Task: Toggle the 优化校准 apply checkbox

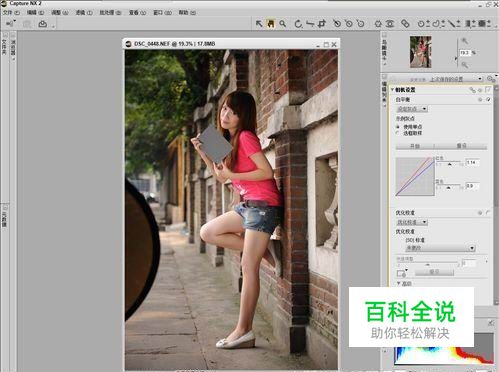Action: [488, 212]
